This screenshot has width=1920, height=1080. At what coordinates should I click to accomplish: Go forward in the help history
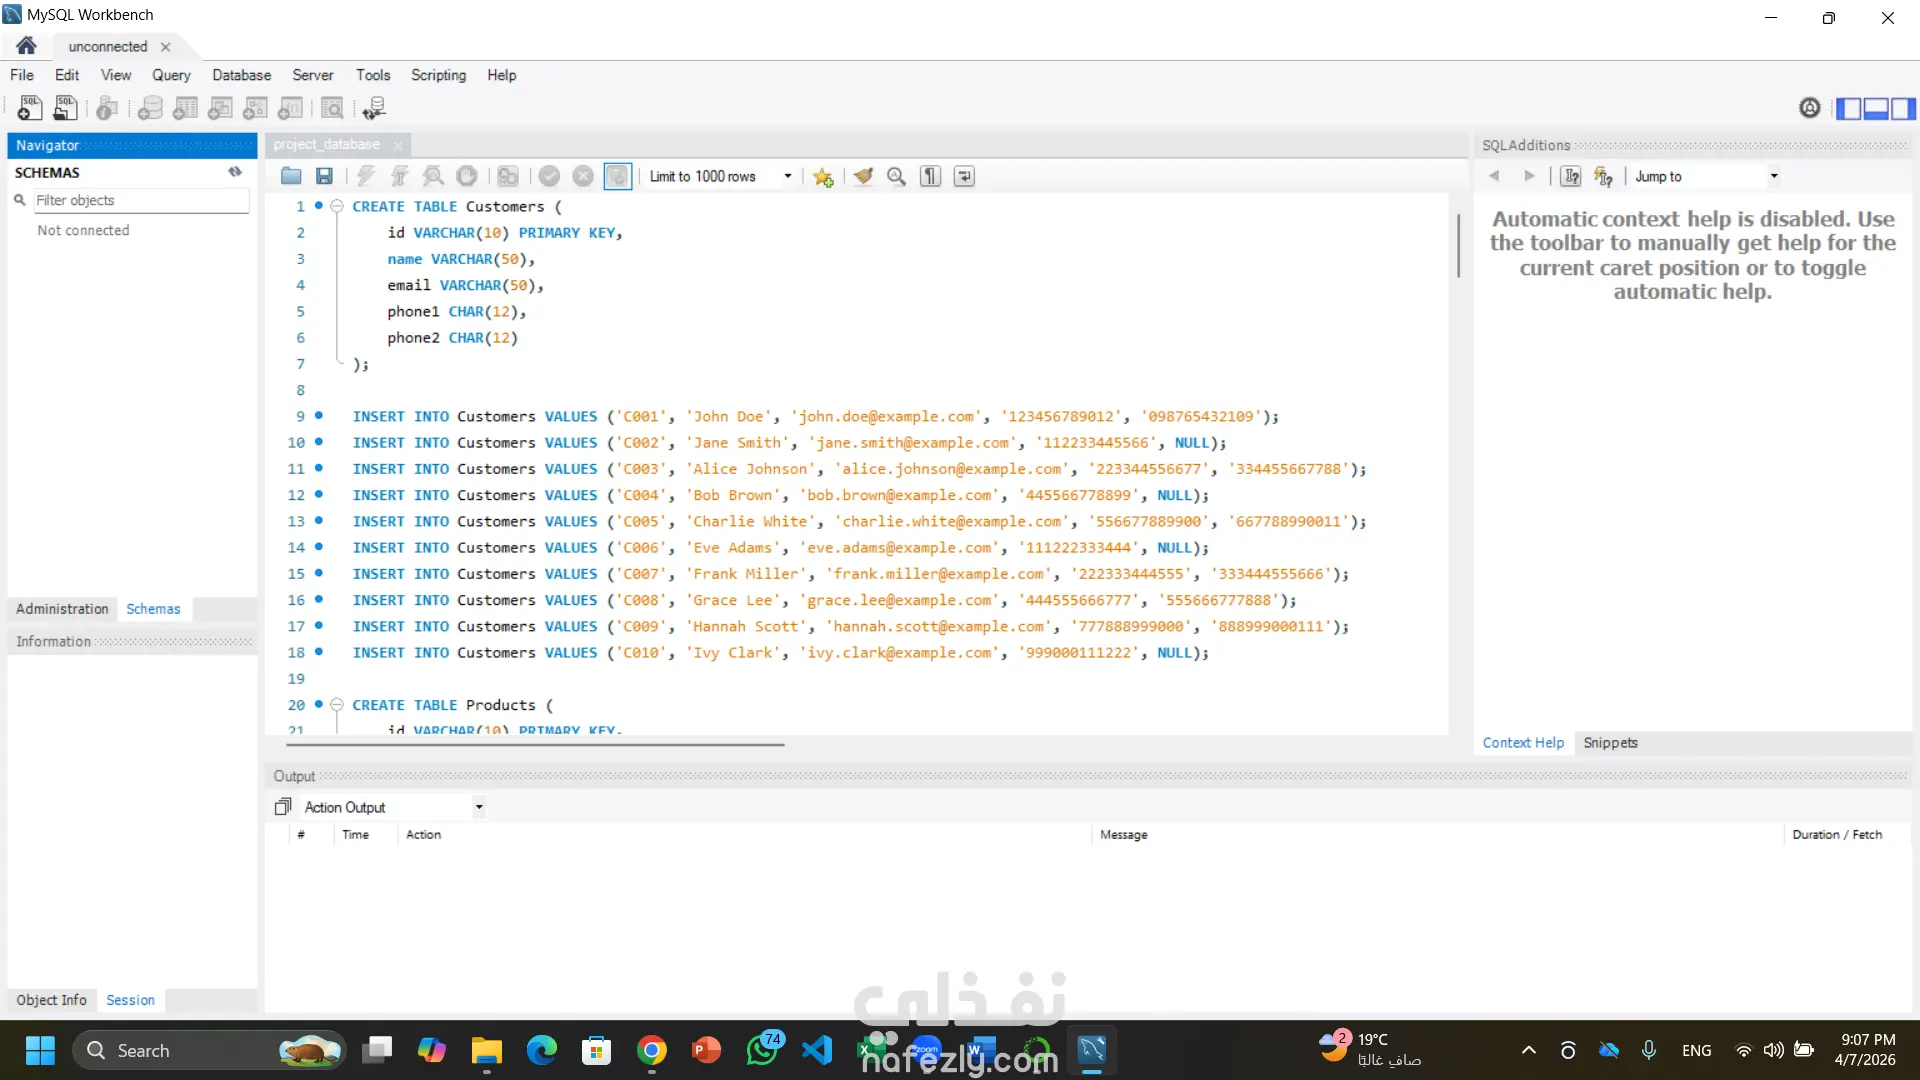click(1529, 176)
